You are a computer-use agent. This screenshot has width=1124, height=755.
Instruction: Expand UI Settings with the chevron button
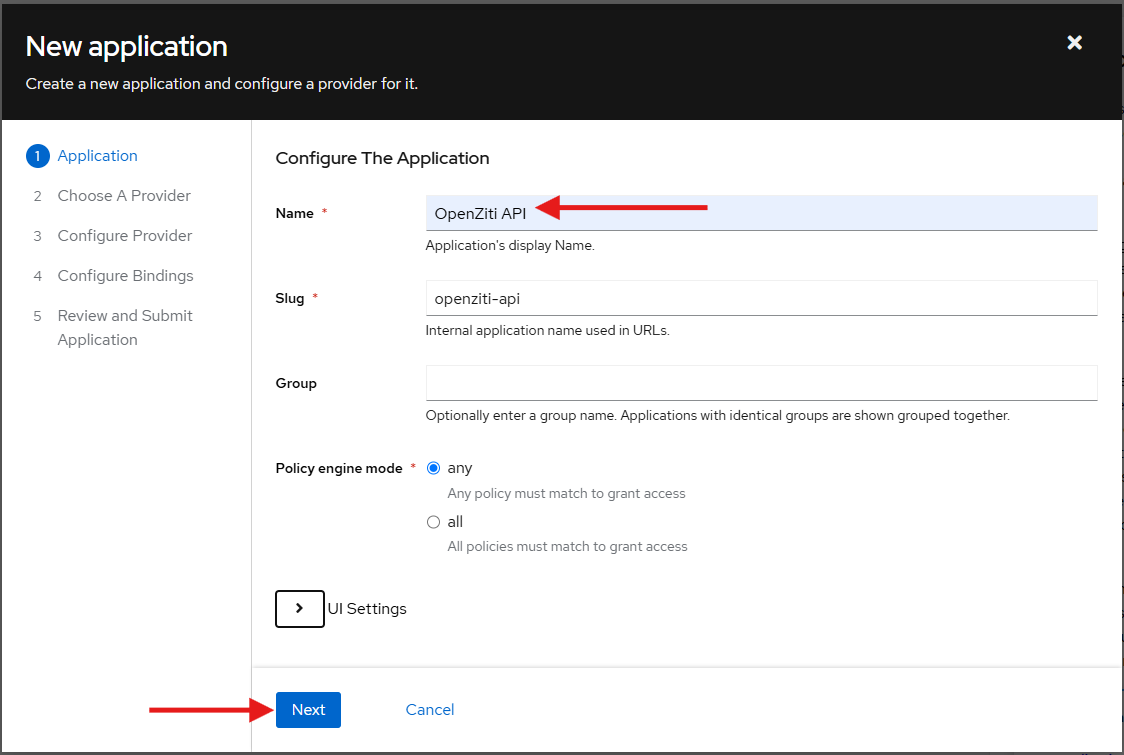(299, 608)
